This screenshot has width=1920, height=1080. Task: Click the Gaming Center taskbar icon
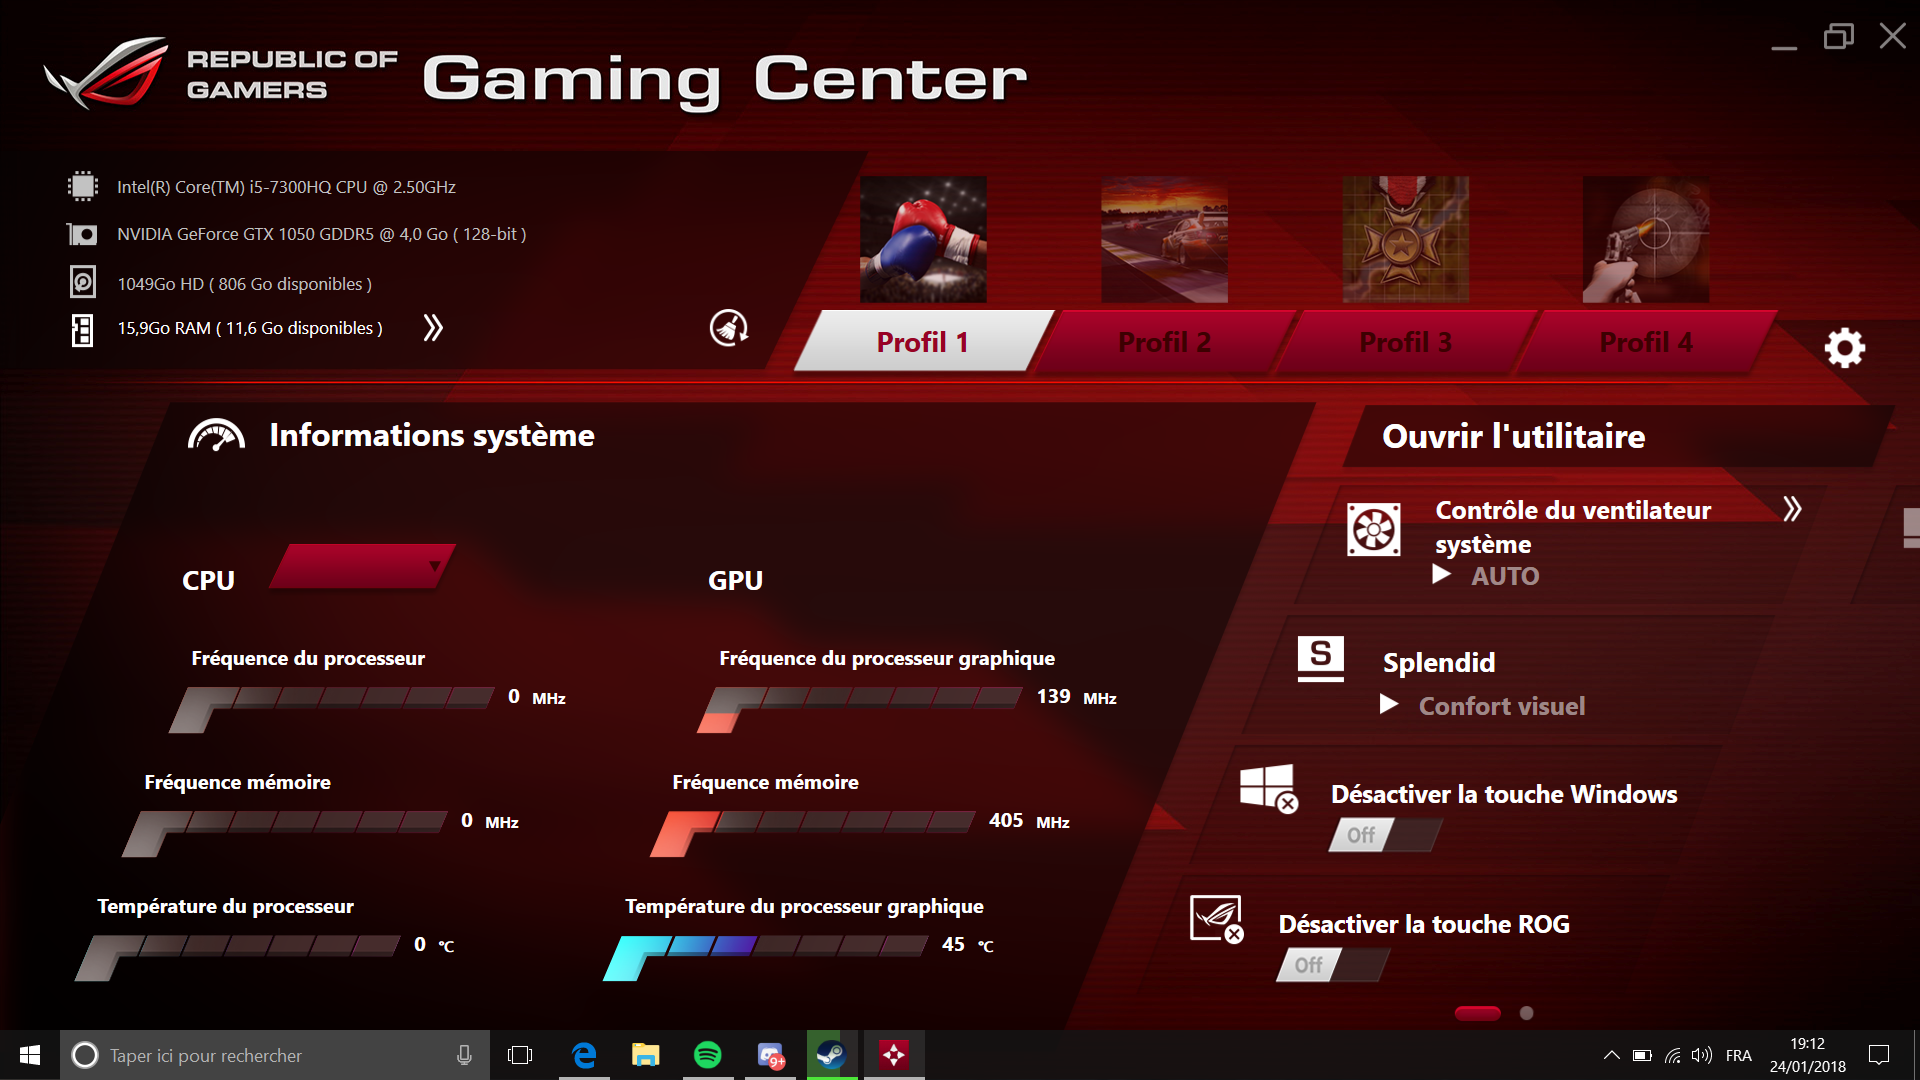click(x=894, y=1055)
